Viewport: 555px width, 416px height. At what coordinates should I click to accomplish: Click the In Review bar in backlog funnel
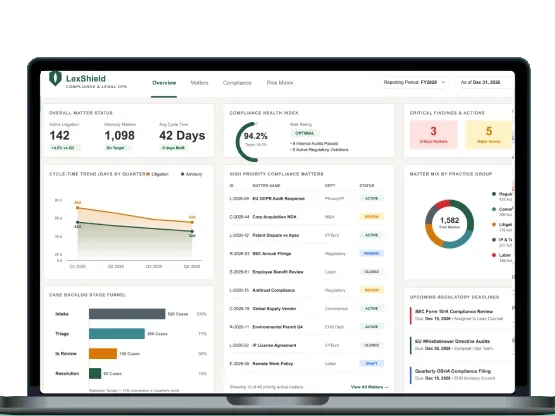[103, 353]
